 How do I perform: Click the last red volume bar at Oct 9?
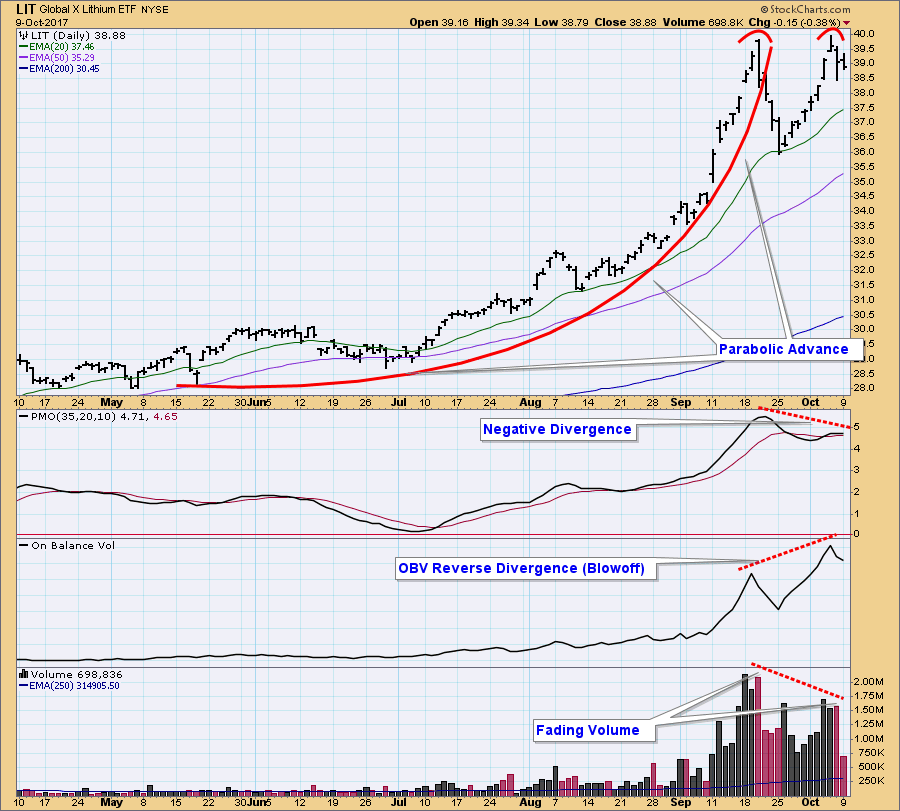[x=843, y=775]
